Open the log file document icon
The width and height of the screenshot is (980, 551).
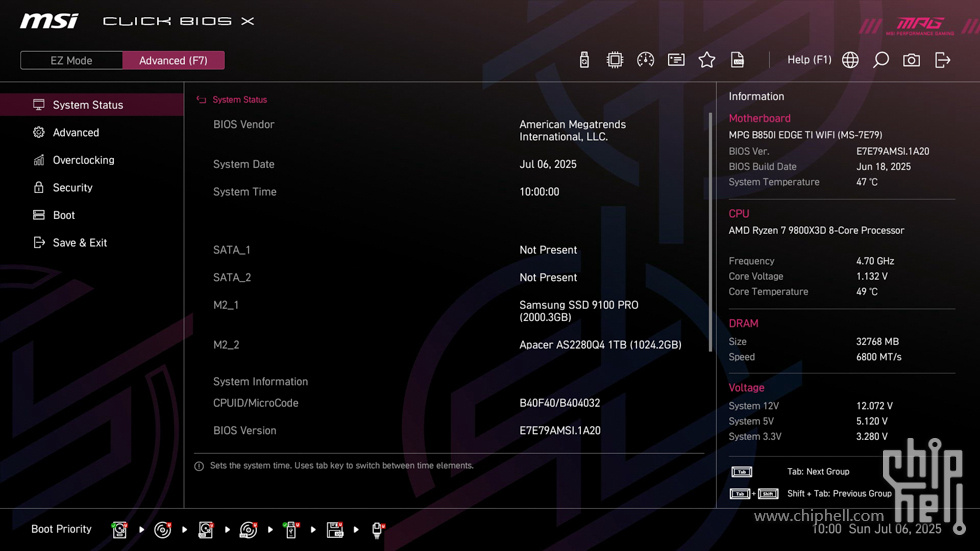(738, 60)
